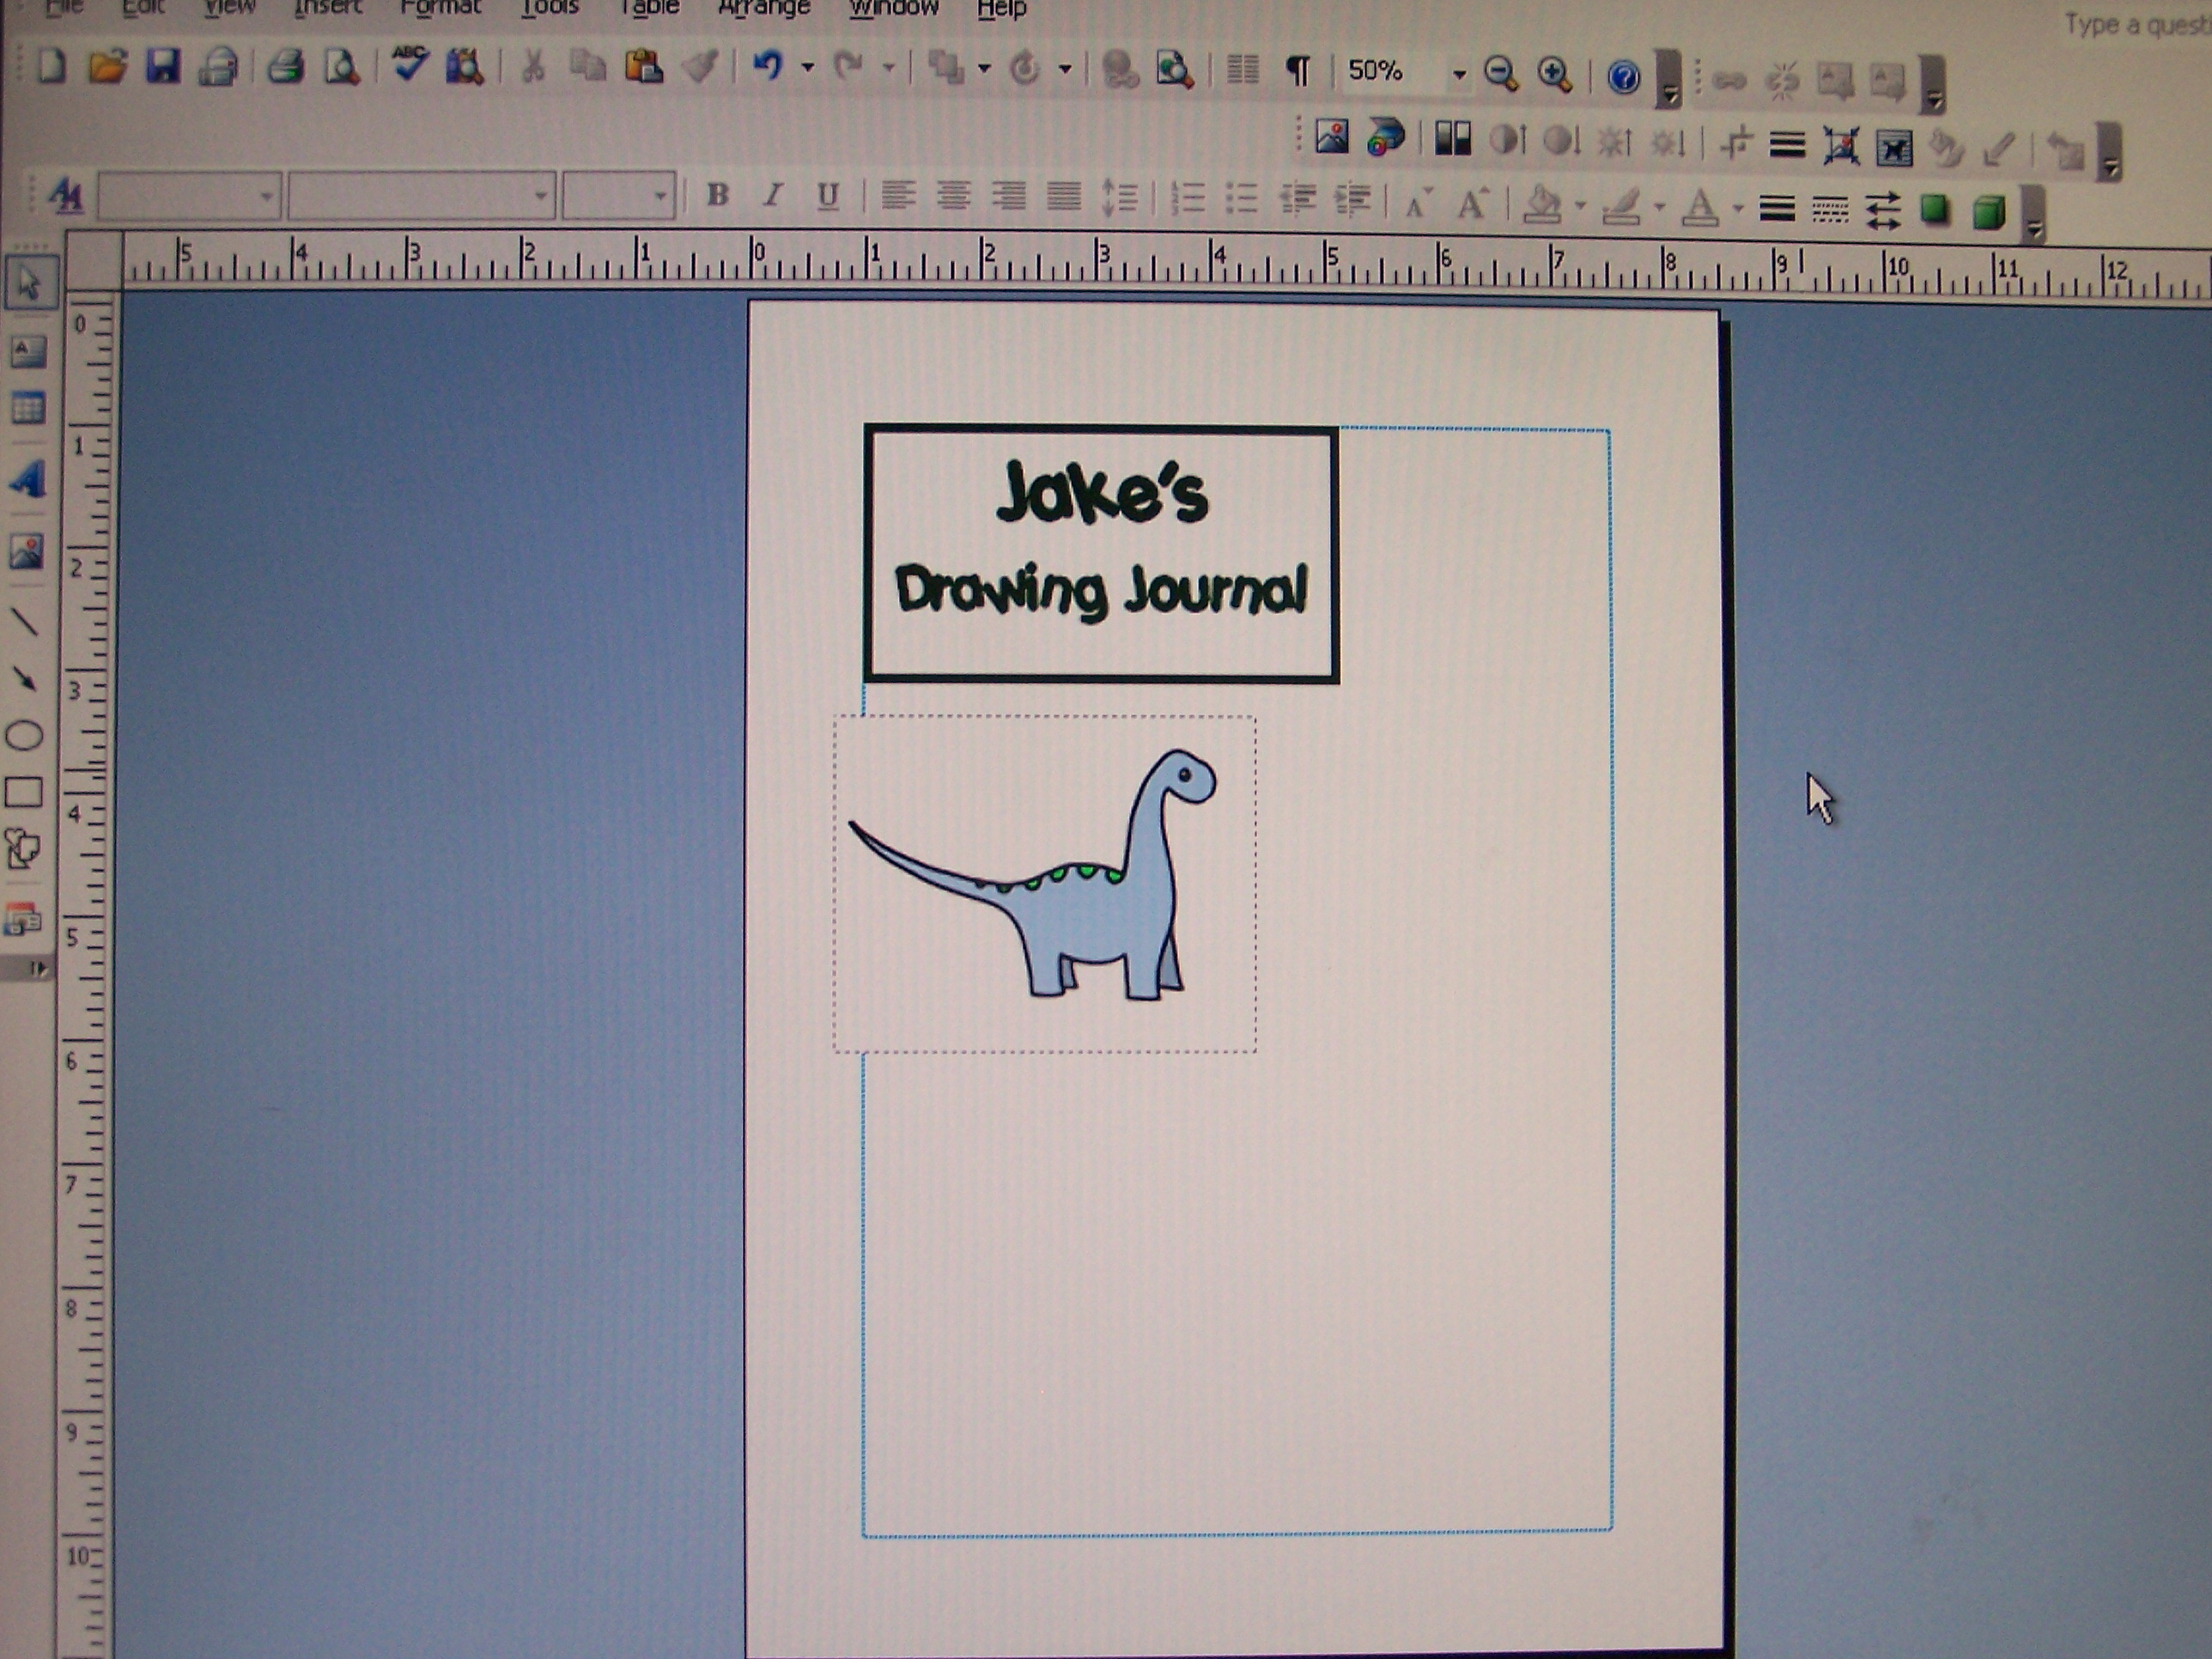Toggle Underline formatting
The image size is (2212, 1659).
click(x=827, y=196)
